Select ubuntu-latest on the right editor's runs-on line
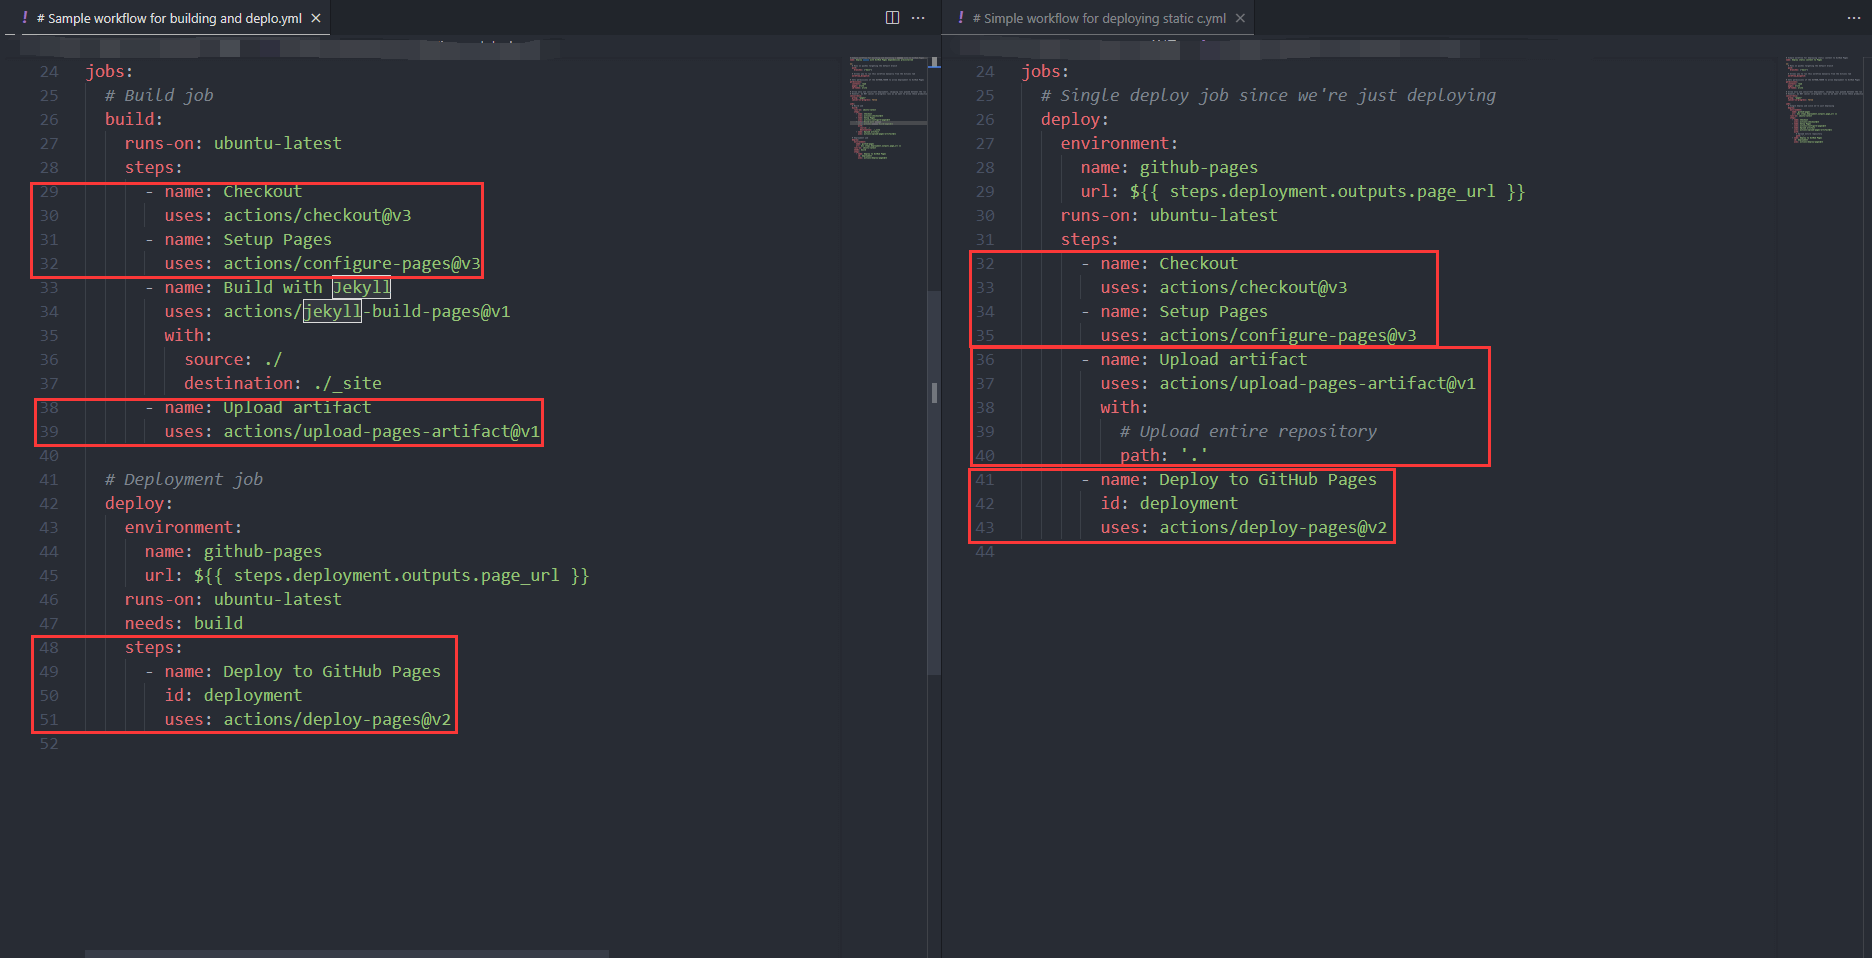 tap(1214, 215)
